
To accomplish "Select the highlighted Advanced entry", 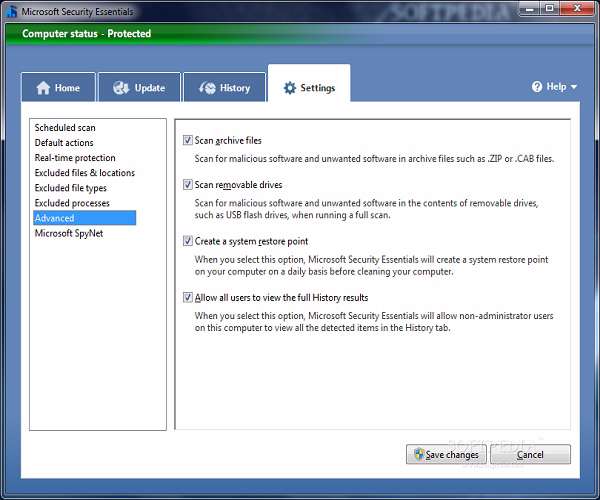I will tap(85, 218).
